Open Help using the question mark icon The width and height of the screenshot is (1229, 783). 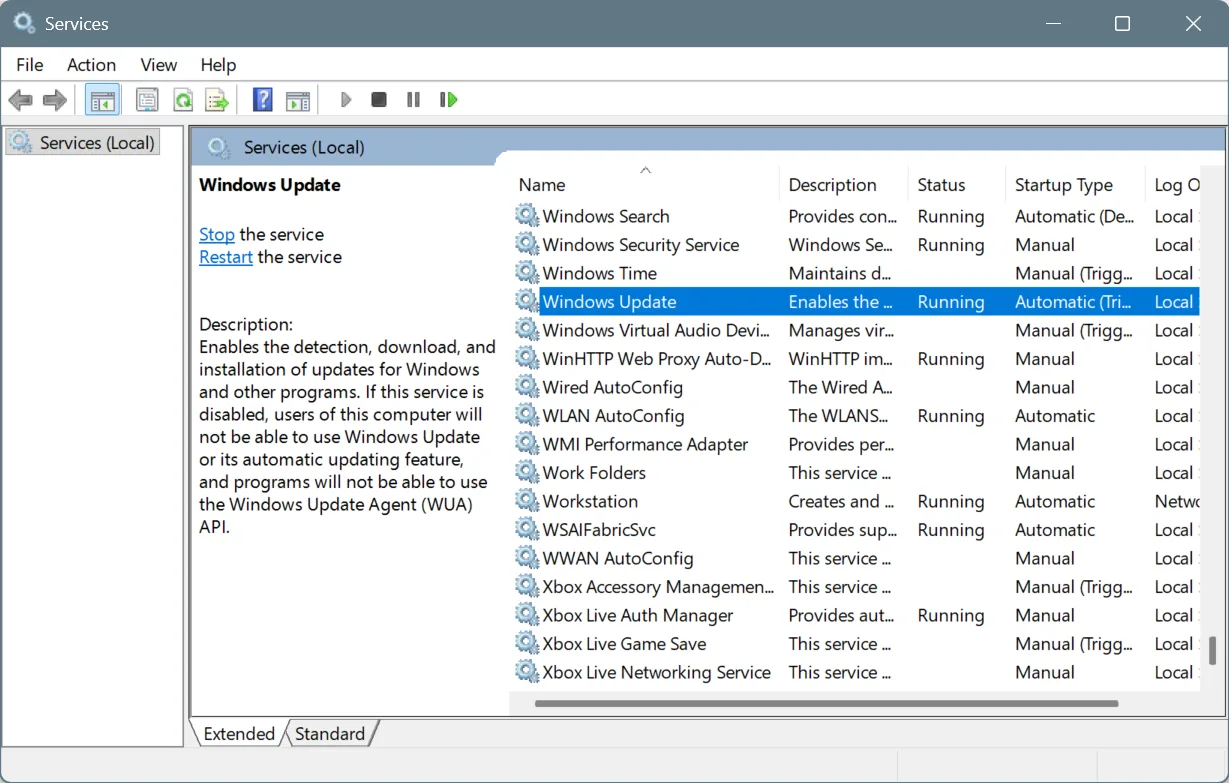261,99
